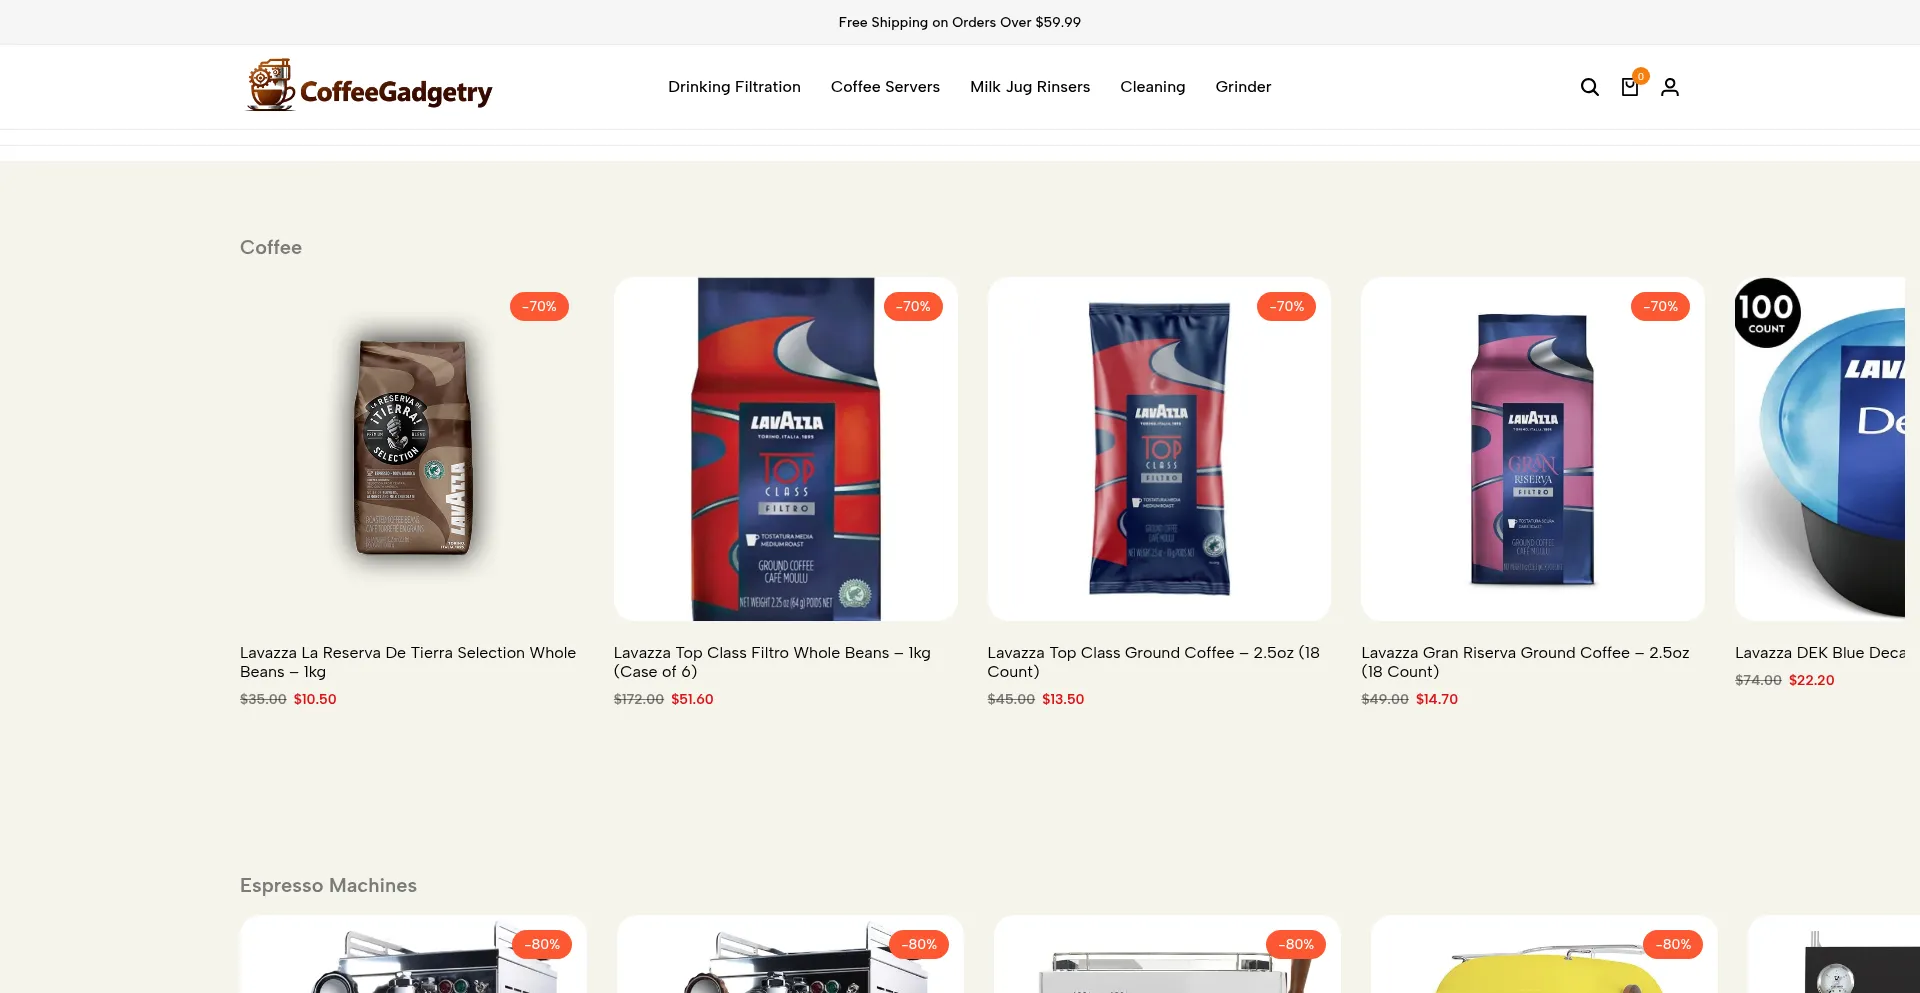
Task: Open Lavazza La Reserva De Tierra product link
Action: [x=408, y=662]
